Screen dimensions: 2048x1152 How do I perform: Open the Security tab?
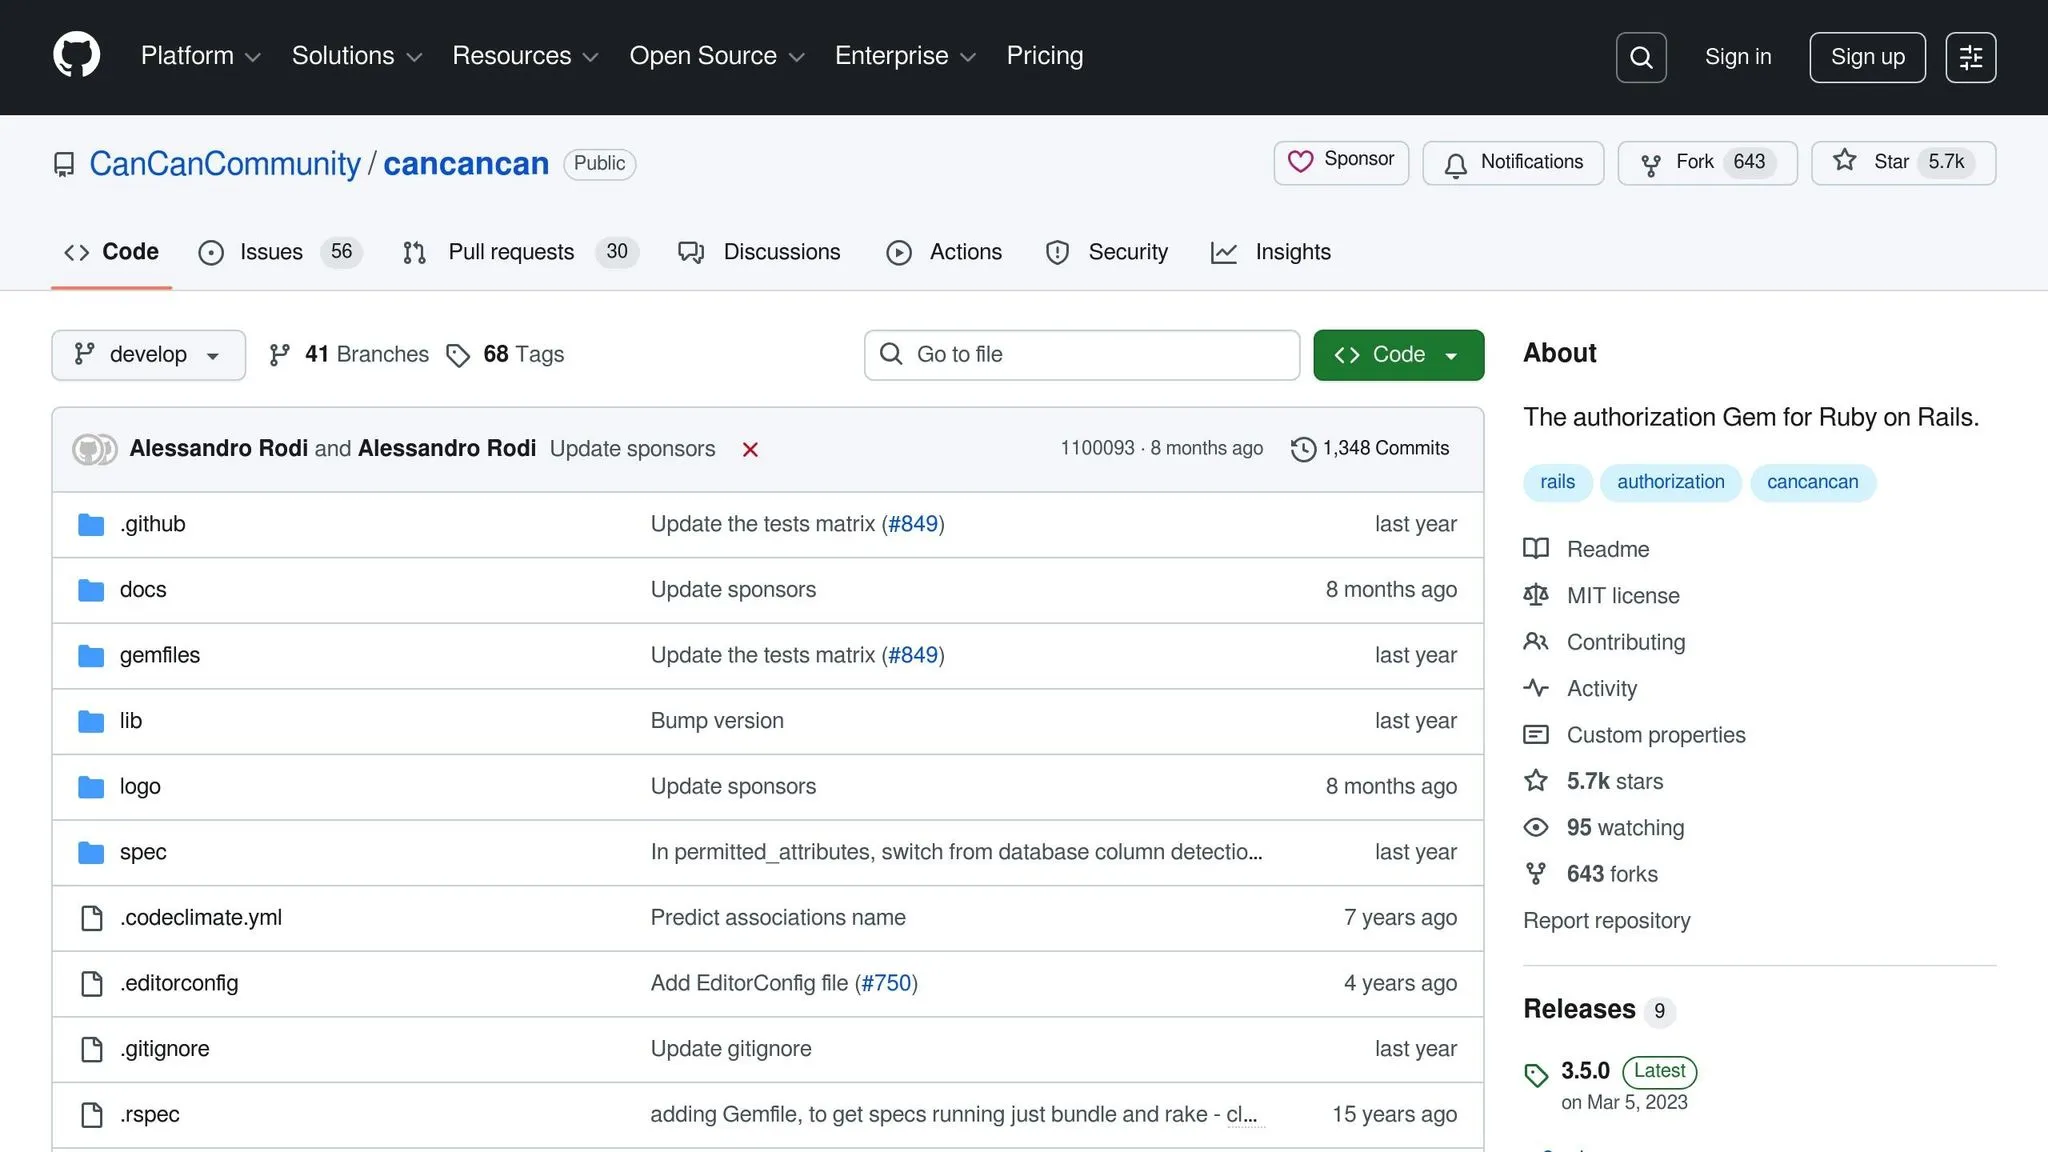1106,252
